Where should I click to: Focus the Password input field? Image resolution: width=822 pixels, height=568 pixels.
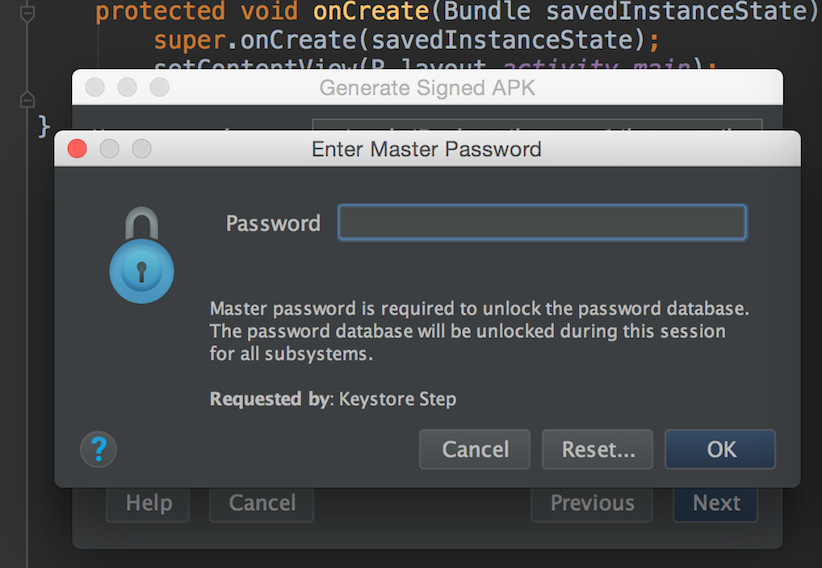[x=541, y=222]
